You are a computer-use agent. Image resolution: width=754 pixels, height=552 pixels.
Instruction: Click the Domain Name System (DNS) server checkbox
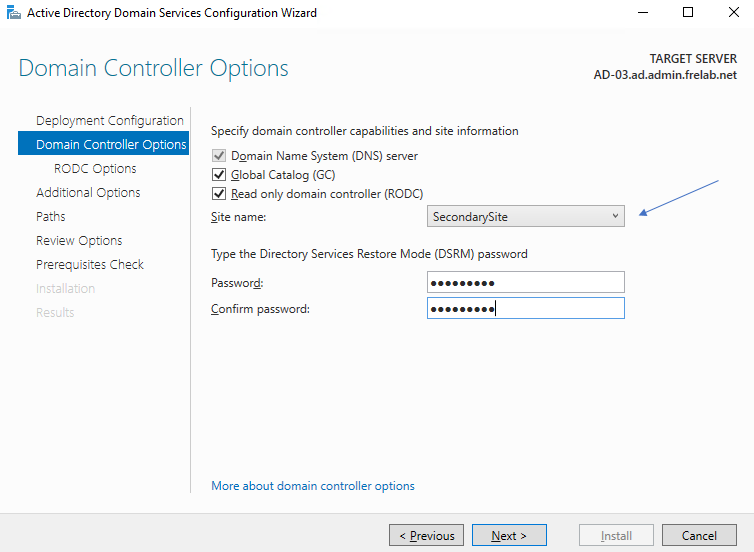pyautogui.click(x=219, y=157)
